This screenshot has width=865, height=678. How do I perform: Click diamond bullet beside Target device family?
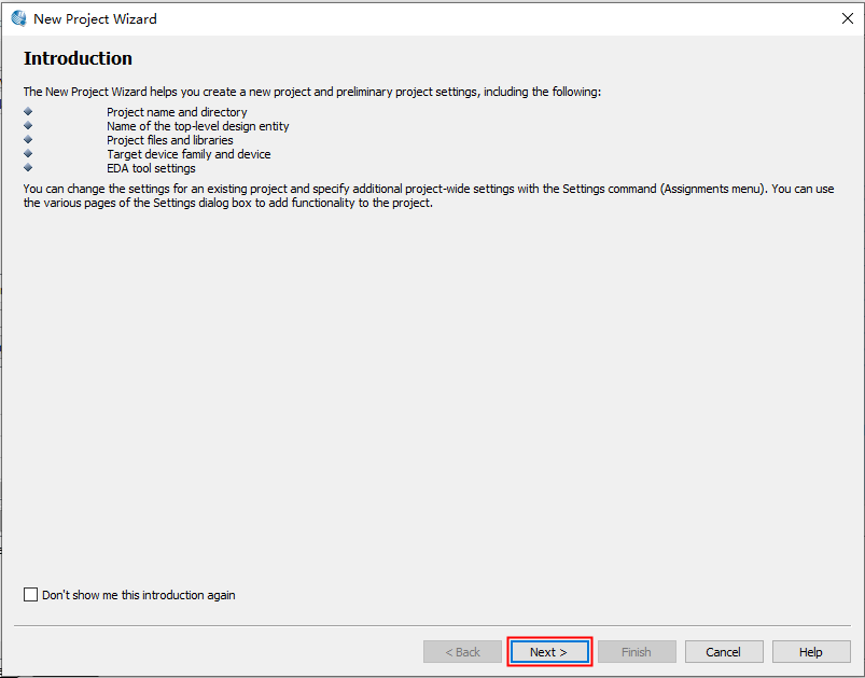[x=28, y=154]
